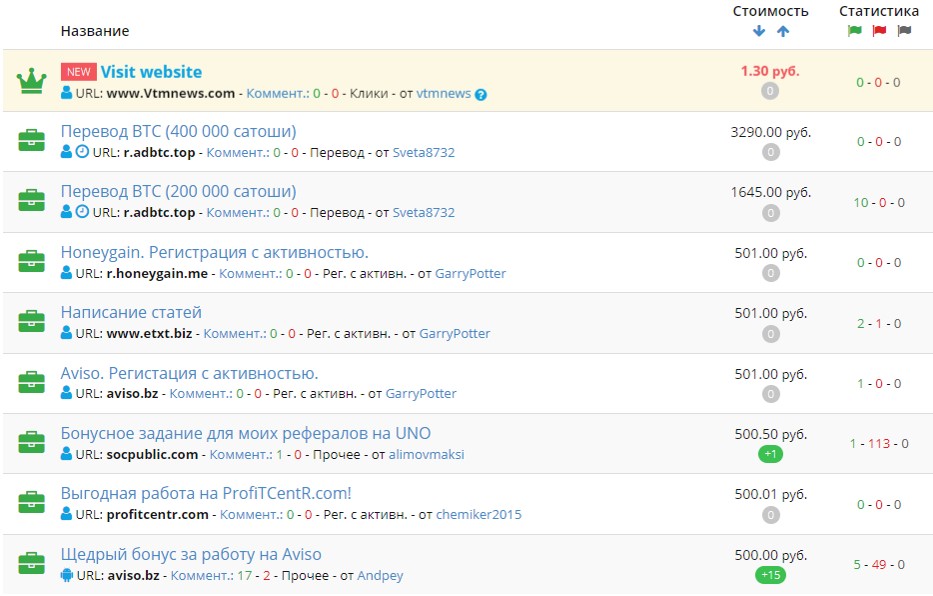Click the statistics value 2 - 1 - 0
This screenshot has height=596, width=933.
[x=879, y=324]
